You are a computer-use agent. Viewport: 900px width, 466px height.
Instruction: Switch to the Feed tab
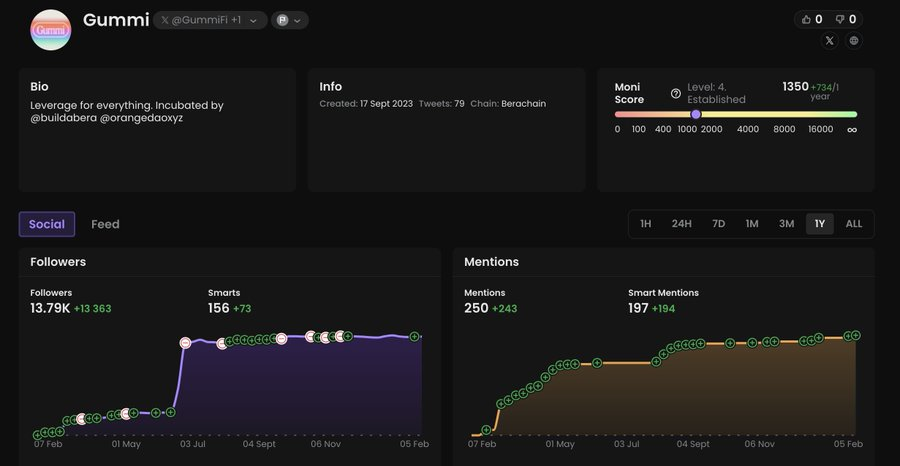click(105, 224)
